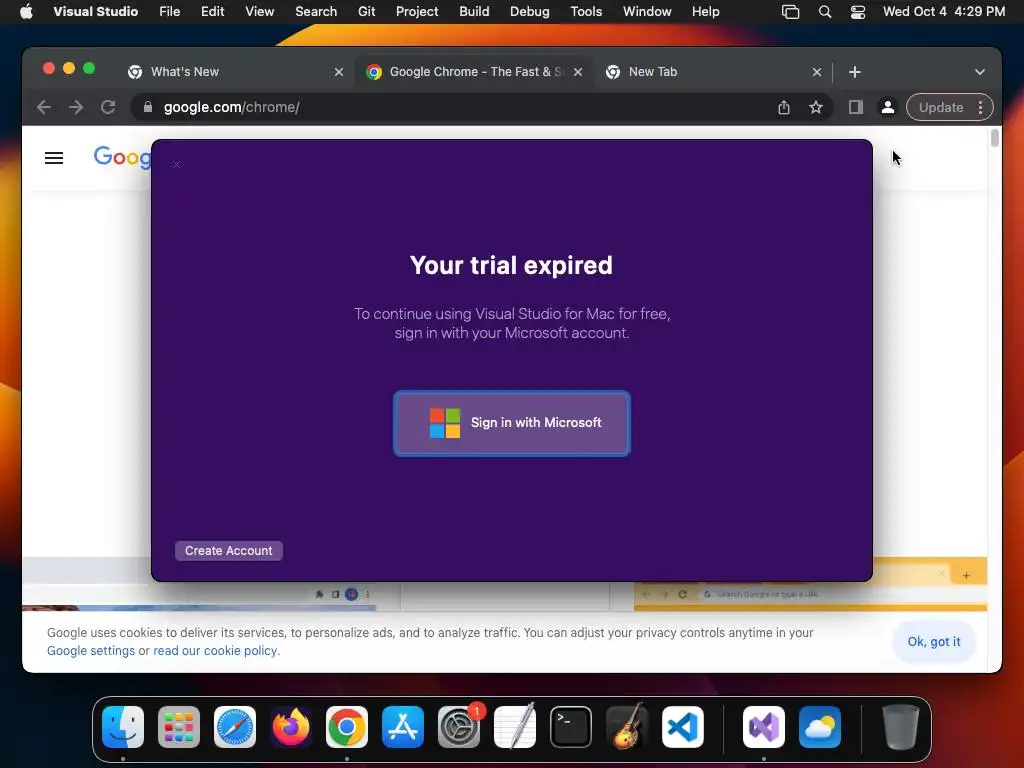Image resolution: width=1024 pixels, height=768 pixels.
Task: Open TextEdit from the dock
Action: pos(515,726)
